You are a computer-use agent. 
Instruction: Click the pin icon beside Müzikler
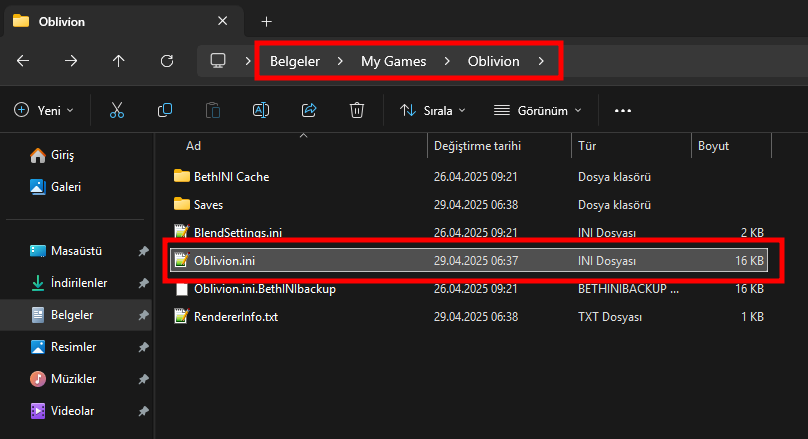coord(143,379)
